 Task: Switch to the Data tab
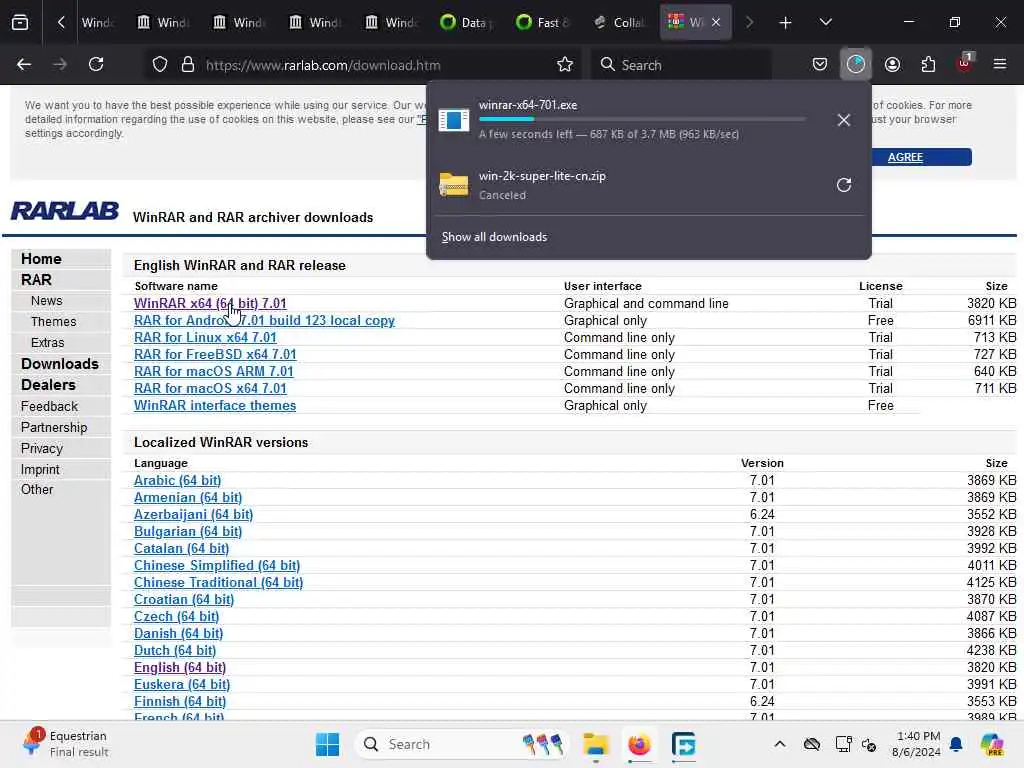[x=467, y=22]
